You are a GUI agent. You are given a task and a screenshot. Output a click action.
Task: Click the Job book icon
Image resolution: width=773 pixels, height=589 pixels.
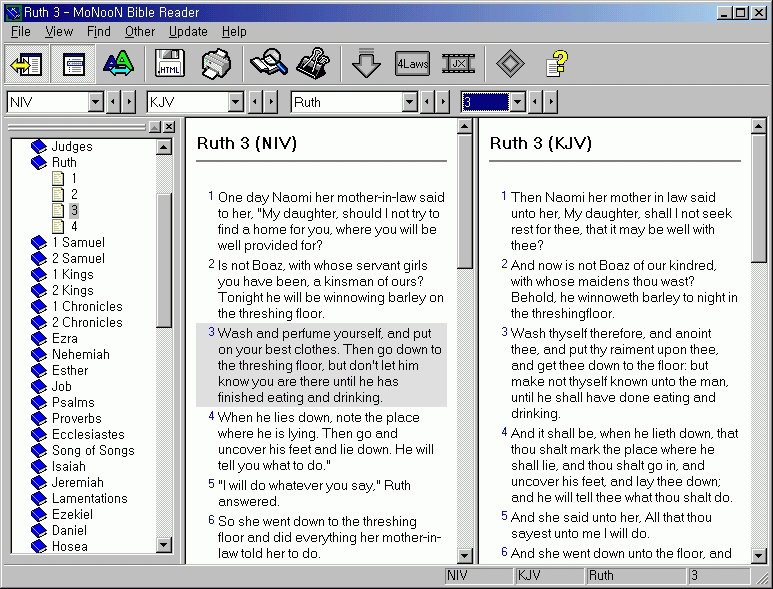click(x=38, y=386)
